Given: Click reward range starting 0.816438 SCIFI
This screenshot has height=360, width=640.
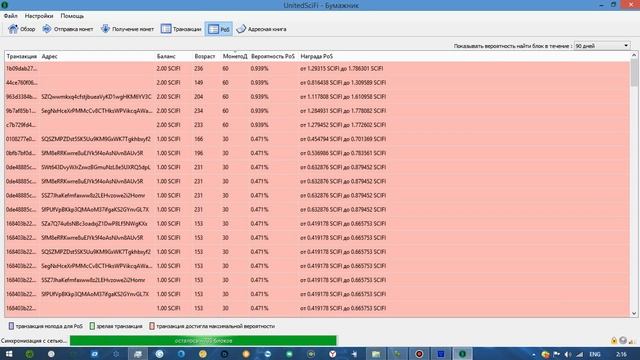Looking at the screenshot, I should point(343,82).
